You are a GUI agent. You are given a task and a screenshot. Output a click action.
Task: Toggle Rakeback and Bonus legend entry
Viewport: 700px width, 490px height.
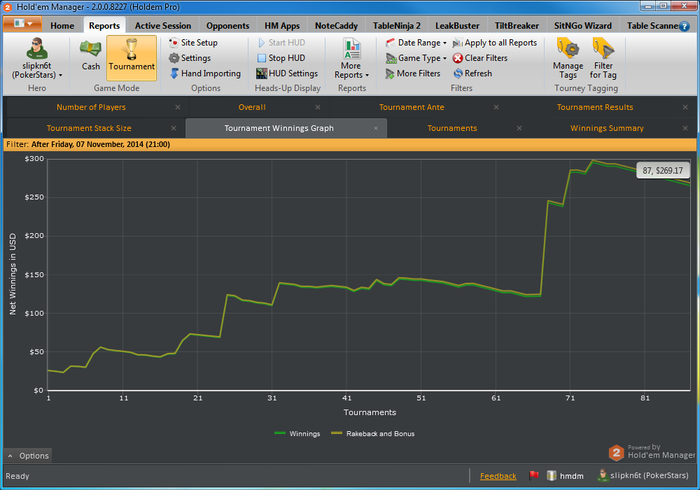[373, 434]
